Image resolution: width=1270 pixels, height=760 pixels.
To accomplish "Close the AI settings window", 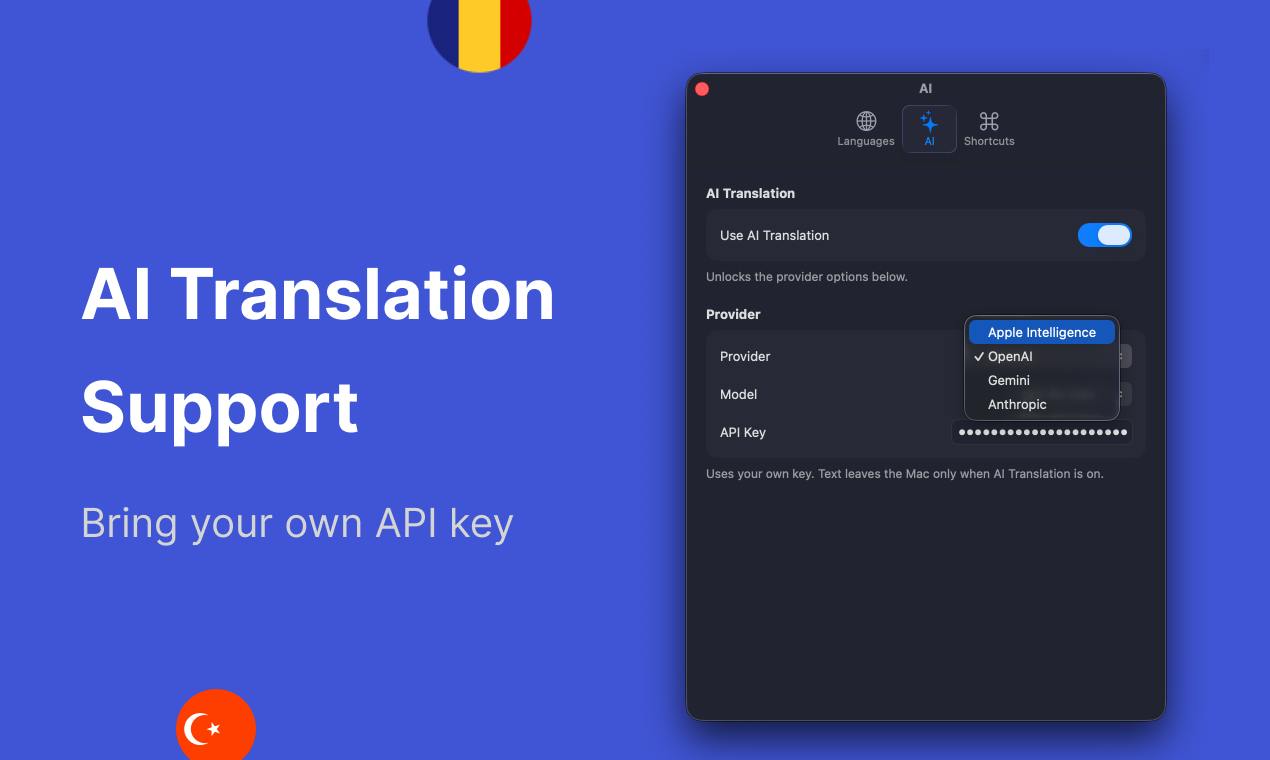I will (x=702, y=89).
